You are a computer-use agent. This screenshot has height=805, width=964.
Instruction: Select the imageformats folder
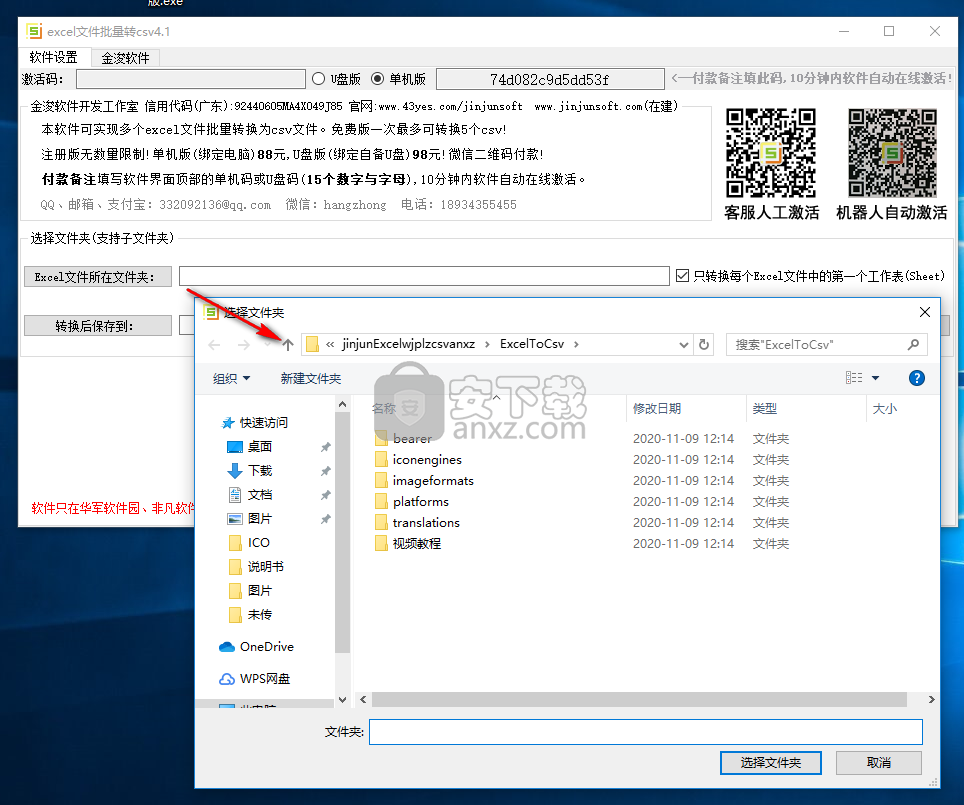pos(433,480)
